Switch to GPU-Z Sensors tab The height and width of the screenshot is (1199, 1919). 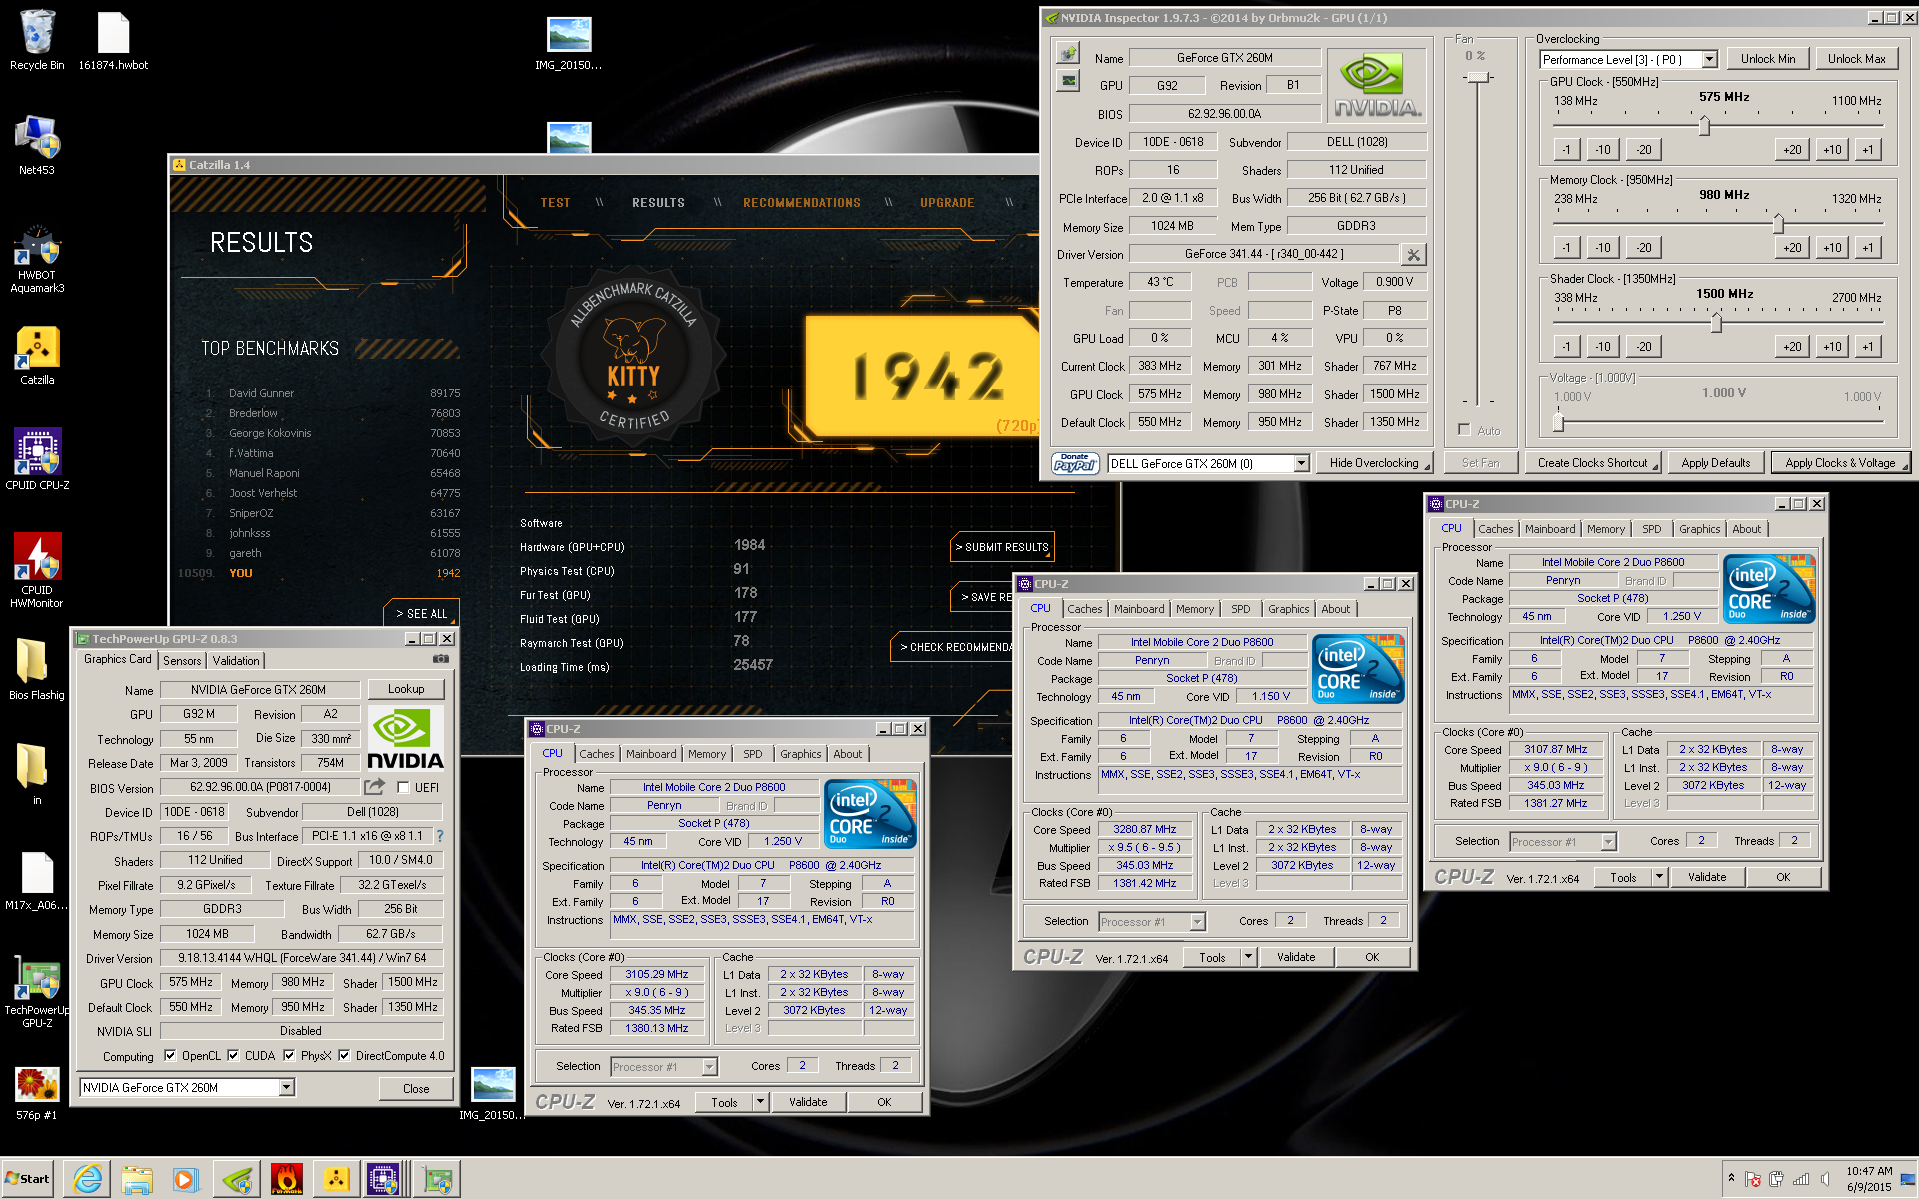pyautogui.click(x=182, y=661)
